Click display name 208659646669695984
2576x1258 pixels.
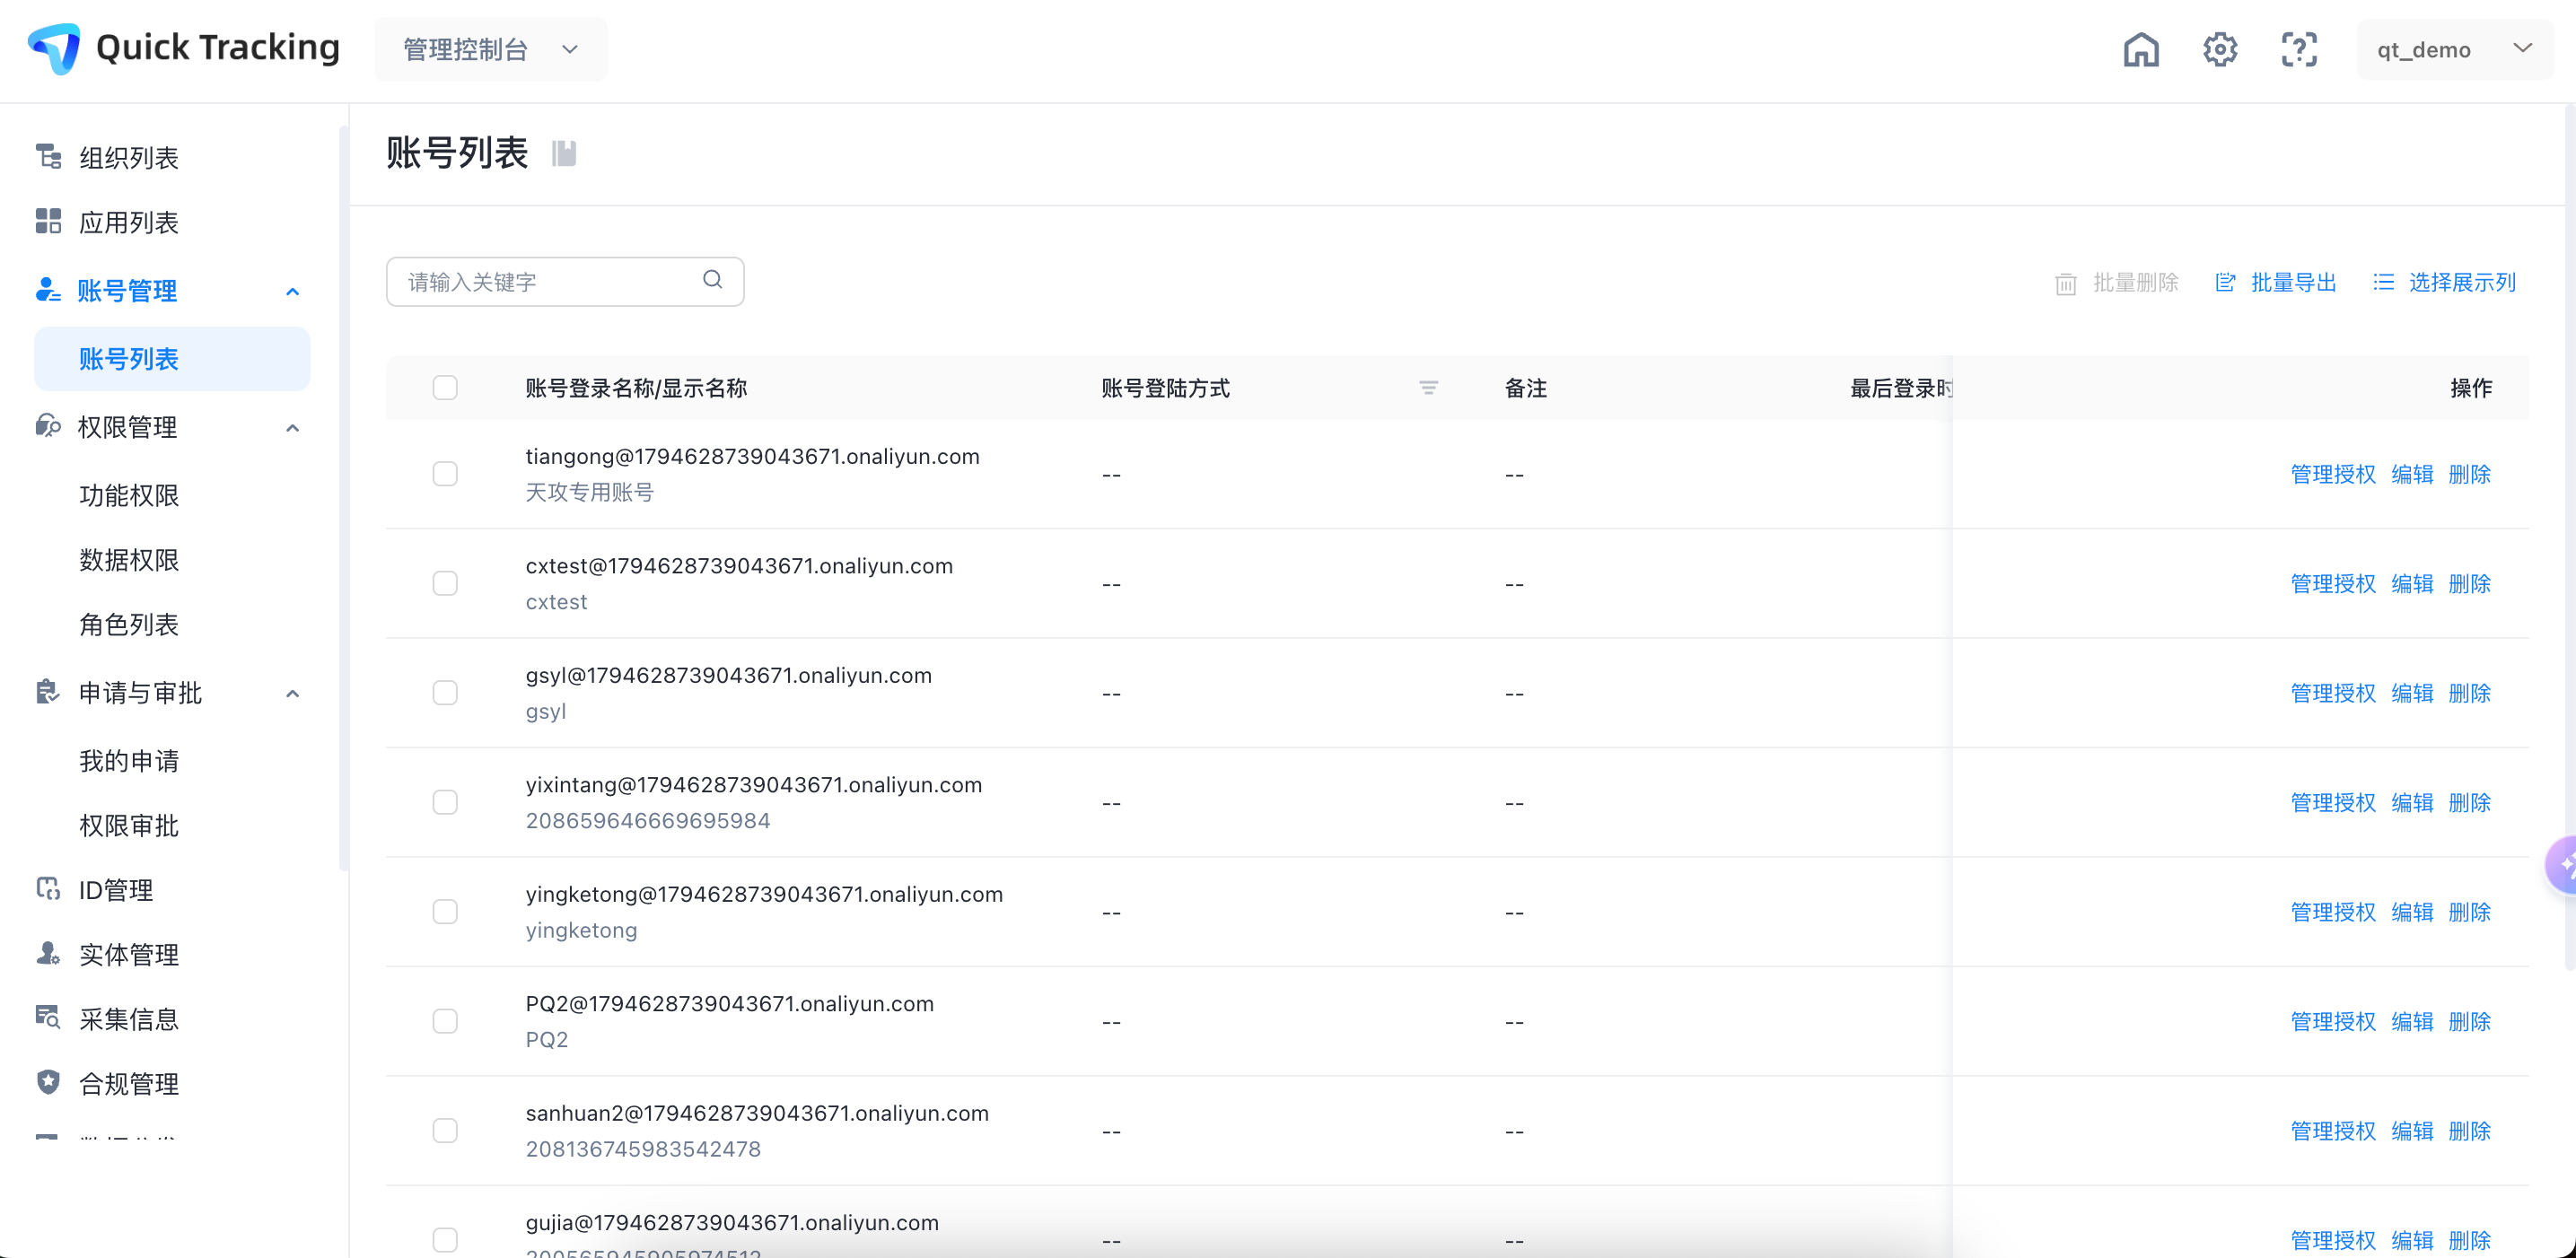(648, 821)
